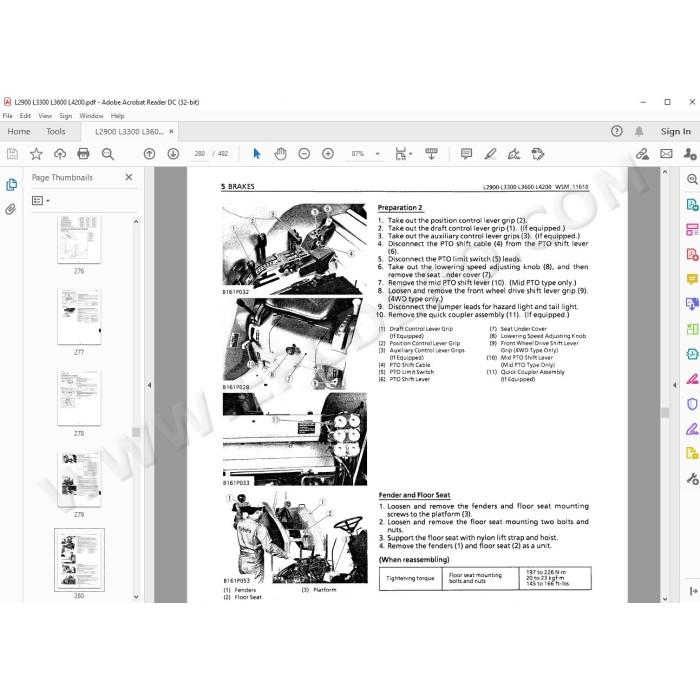The image size is (700, 700).
Task: Open fit page options dropdown arrow
Action: tap(411, 154)
